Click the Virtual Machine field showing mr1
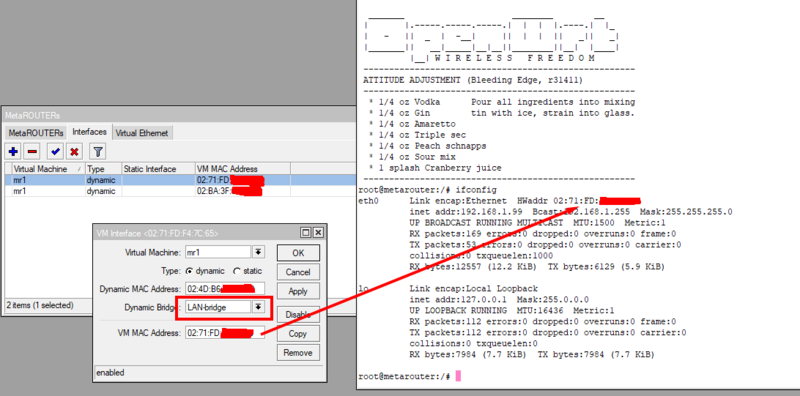Screen dimensions: 800x396 [218, 252]
